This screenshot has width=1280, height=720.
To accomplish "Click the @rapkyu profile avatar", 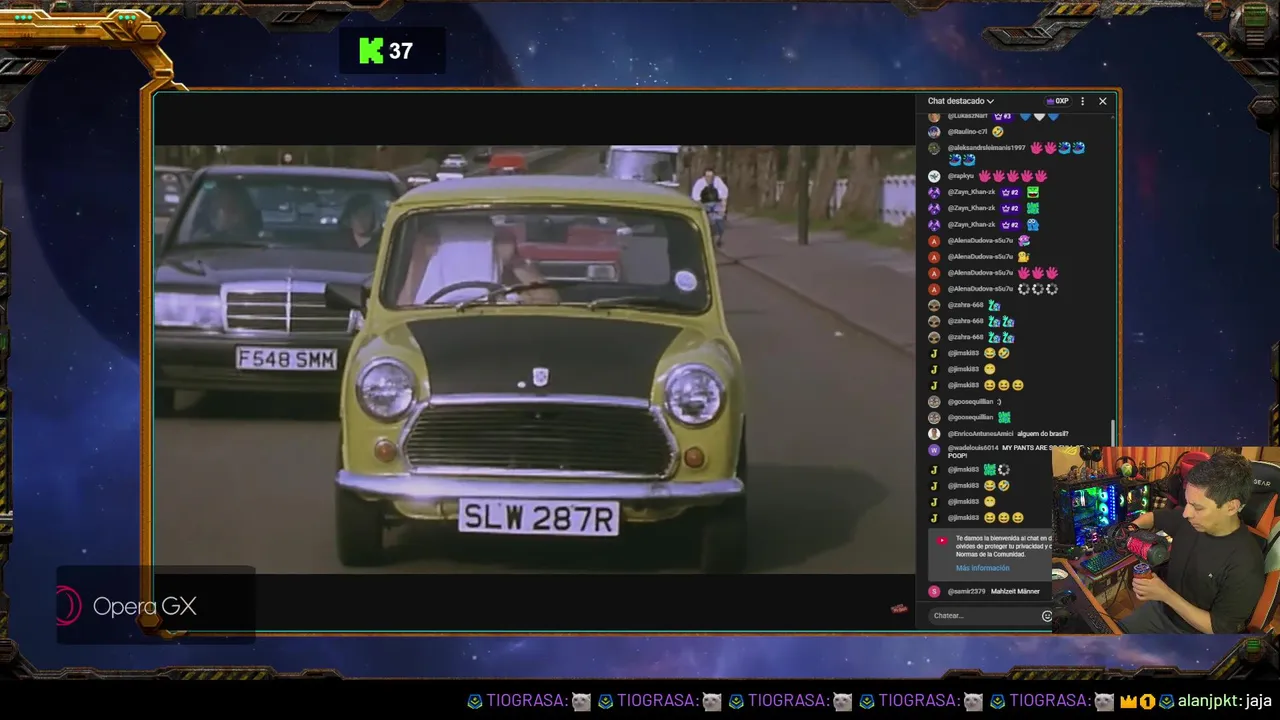I will (934, 176).
